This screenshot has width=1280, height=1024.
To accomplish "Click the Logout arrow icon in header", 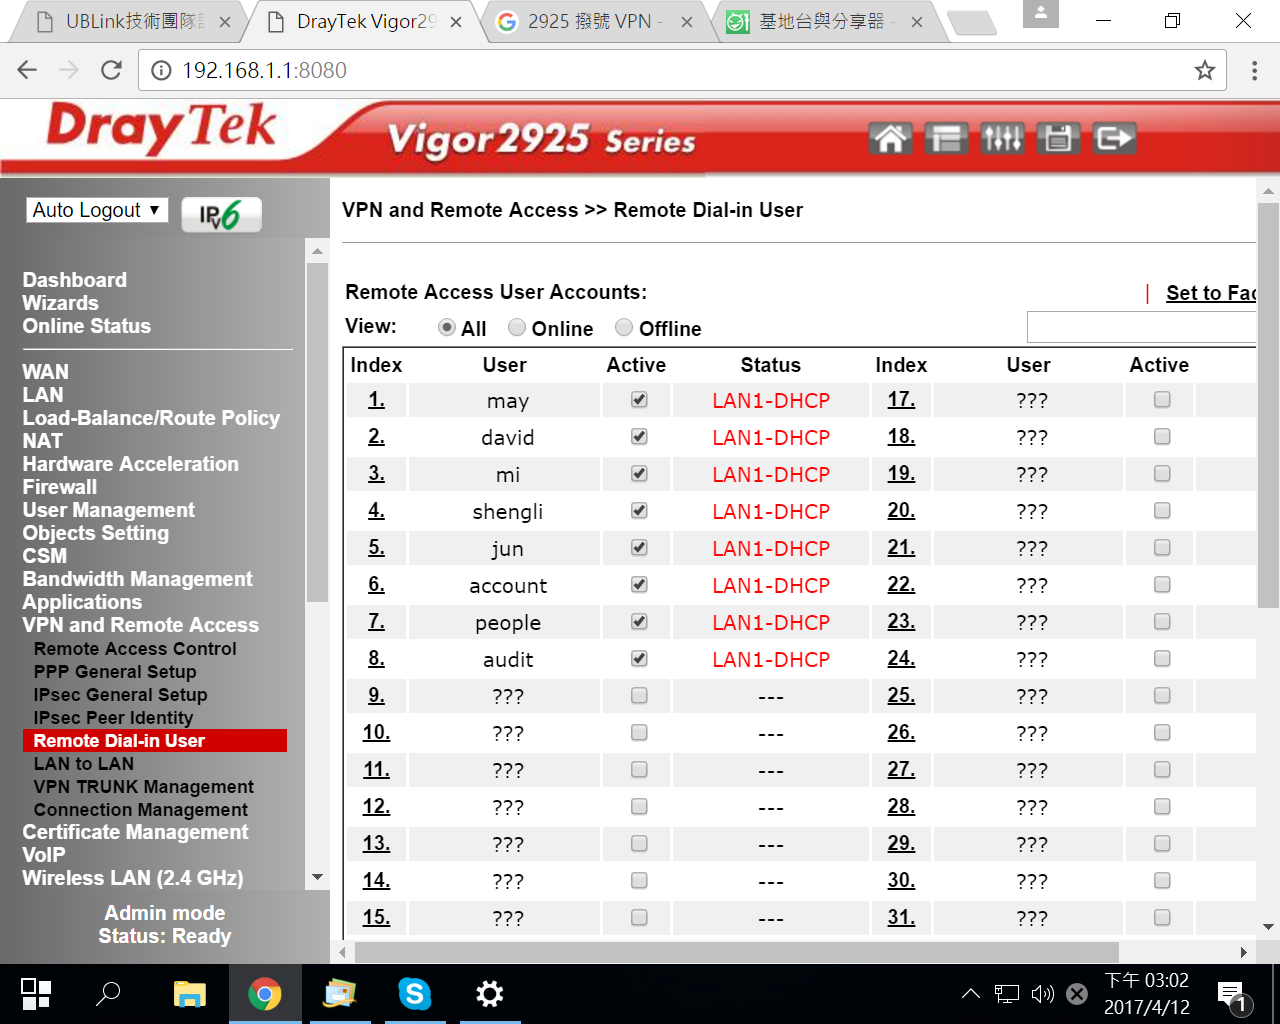I will 1114,138.
